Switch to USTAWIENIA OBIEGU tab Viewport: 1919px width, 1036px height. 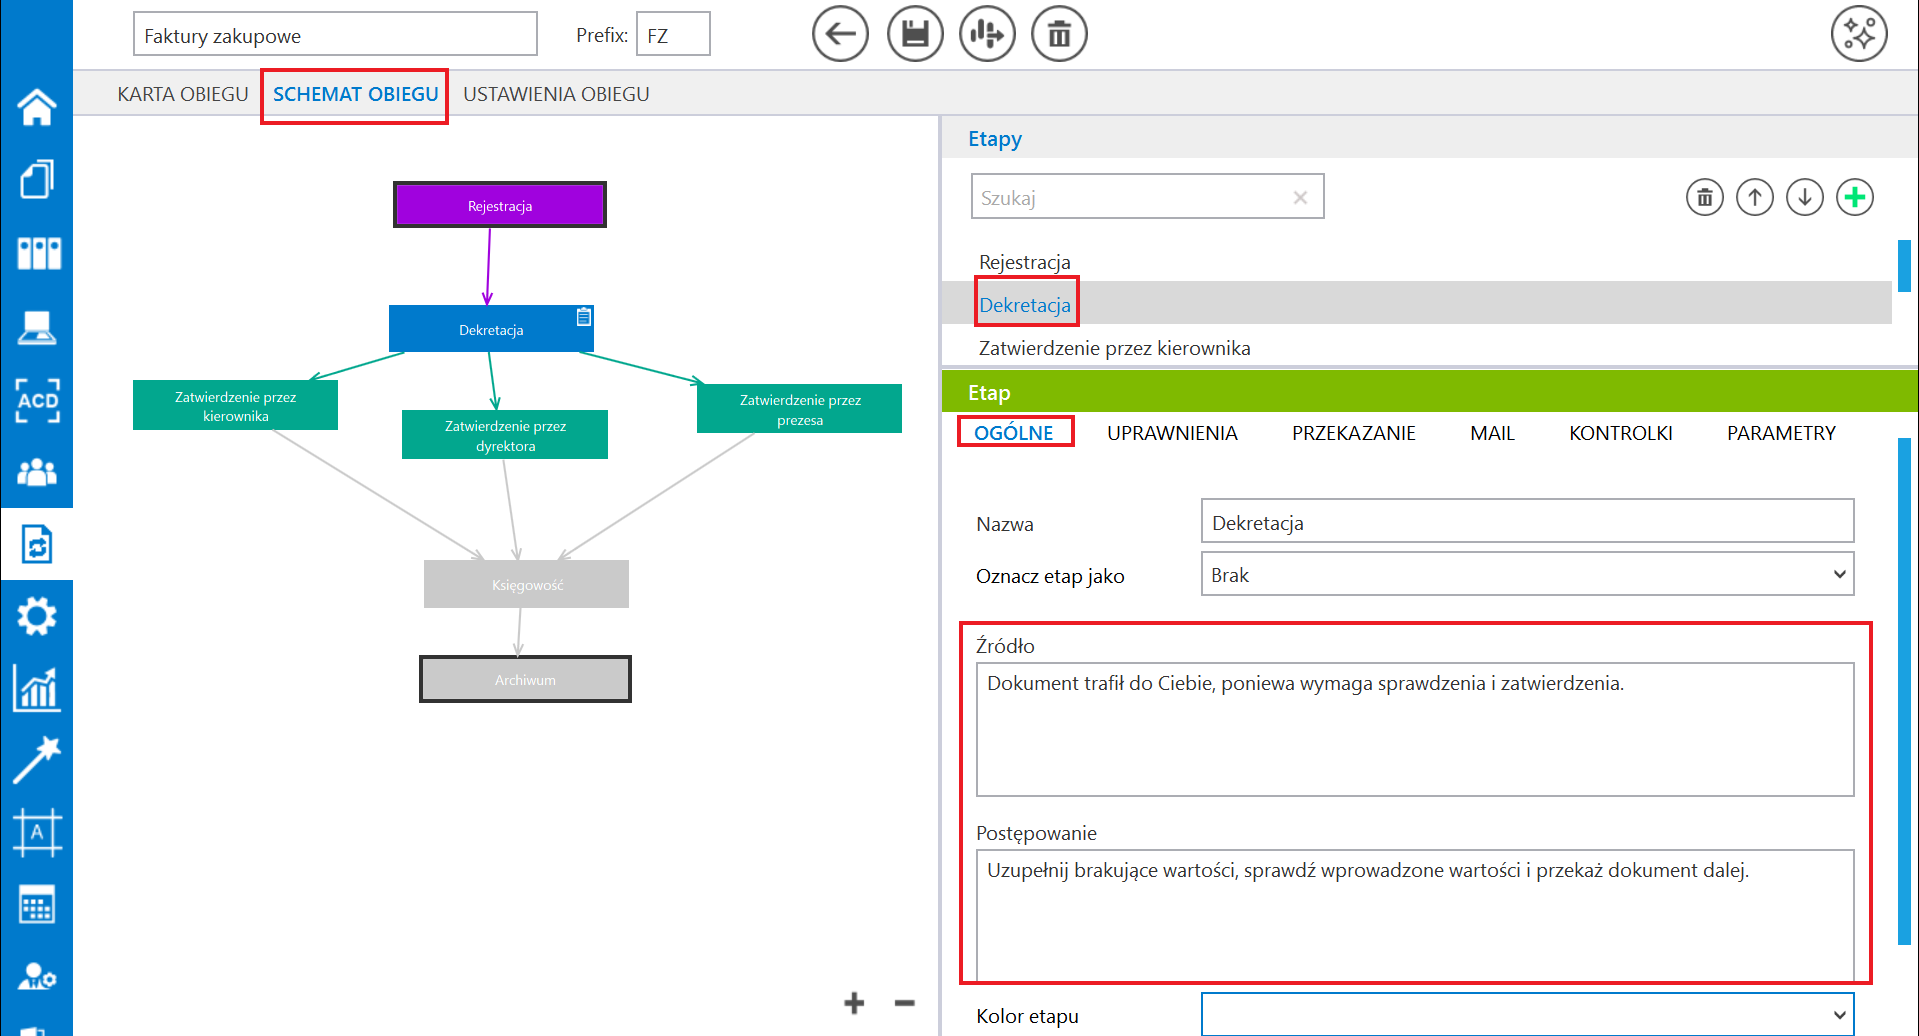click(556, 94)
